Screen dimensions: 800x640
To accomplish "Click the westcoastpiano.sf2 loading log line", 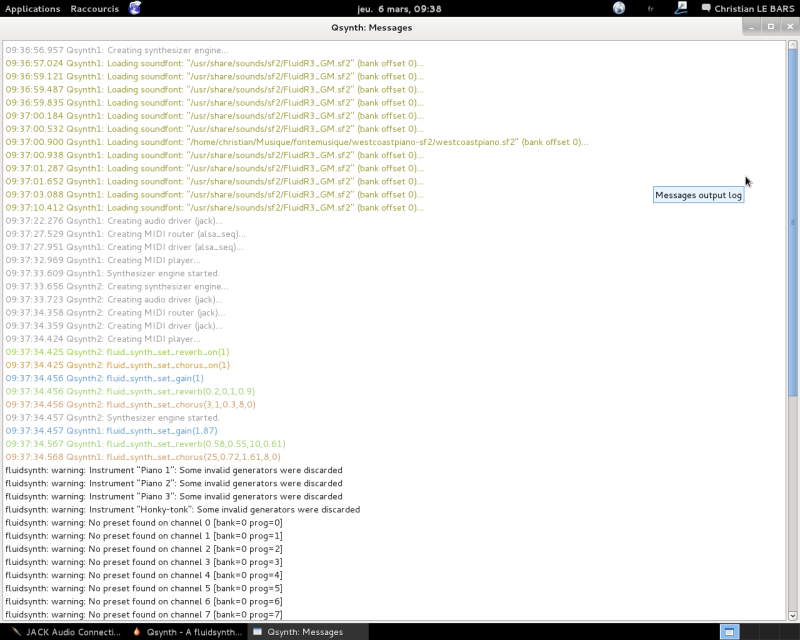I will tap(296, 142).
